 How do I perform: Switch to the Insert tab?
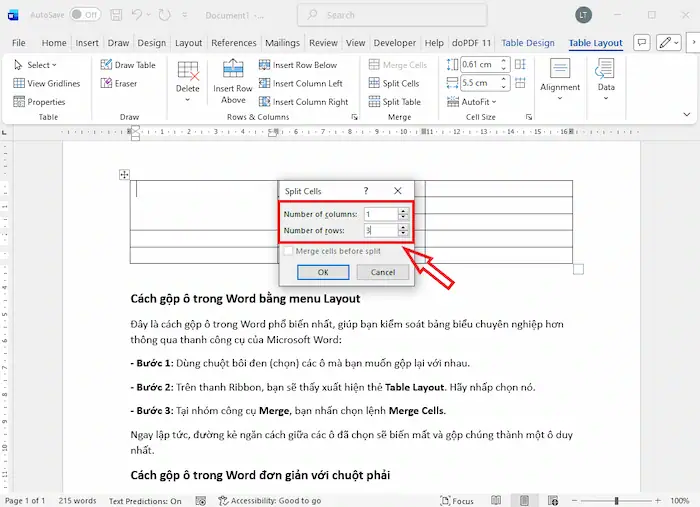pyautogui.click(x=87, y=43)
